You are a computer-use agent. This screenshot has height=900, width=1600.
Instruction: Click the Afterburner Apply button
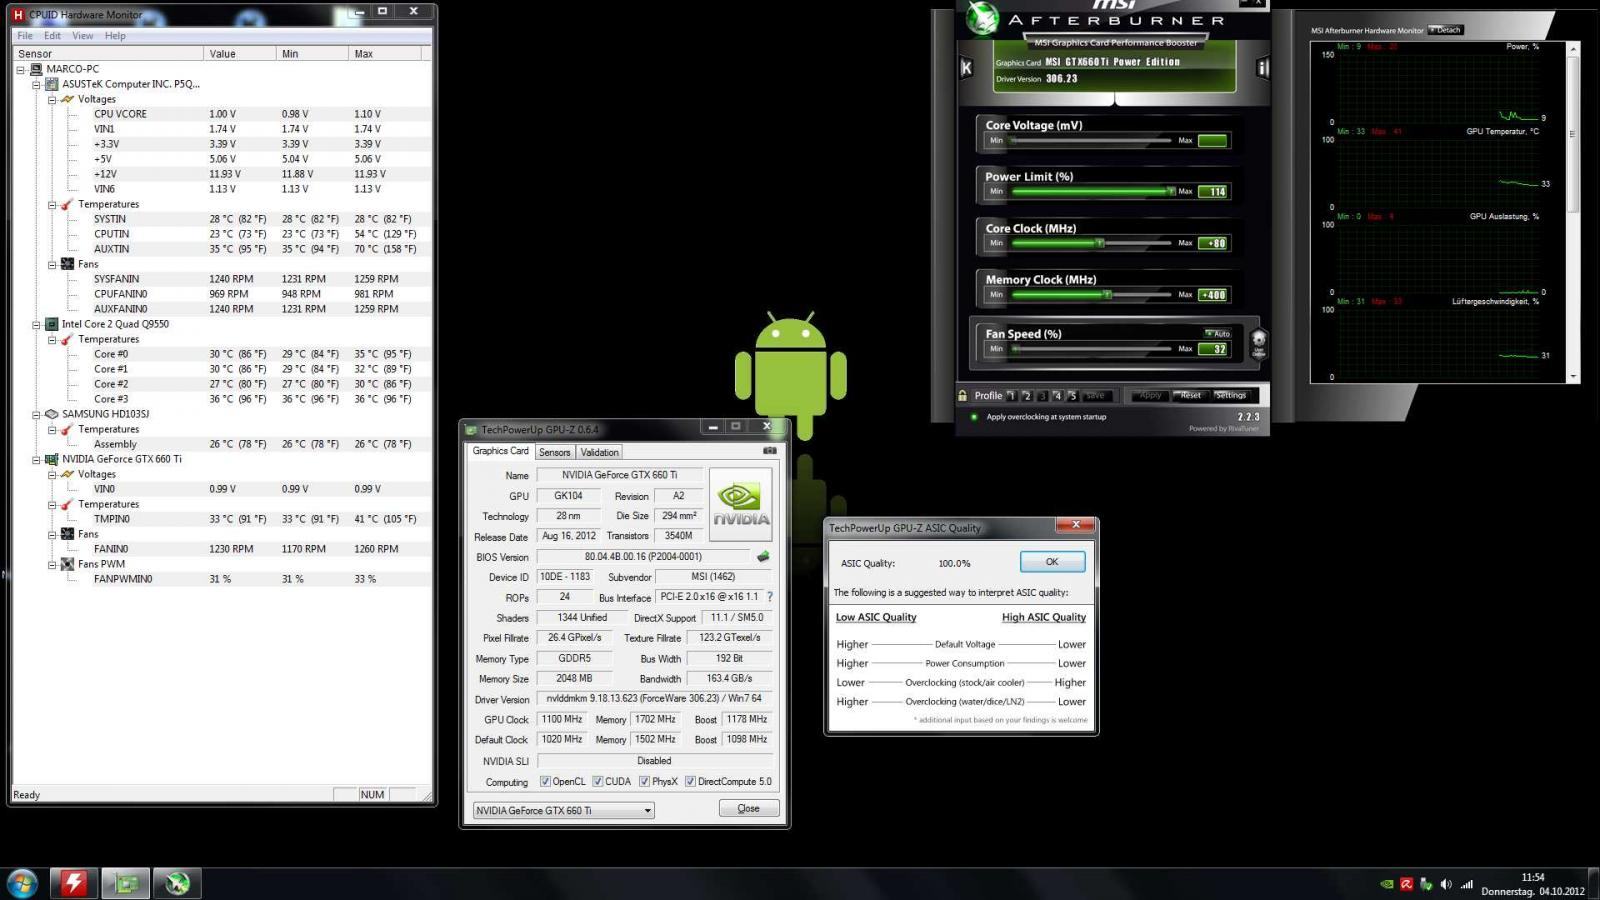tap(1150, 395)
